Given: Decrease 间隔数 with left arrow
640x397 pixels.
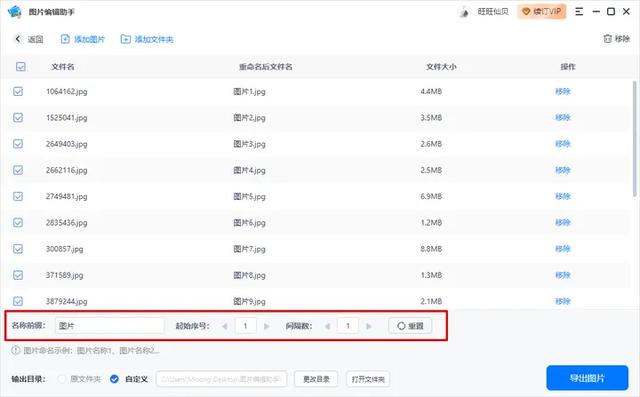Looking at the screenshot, I should [x=327, y=326].
